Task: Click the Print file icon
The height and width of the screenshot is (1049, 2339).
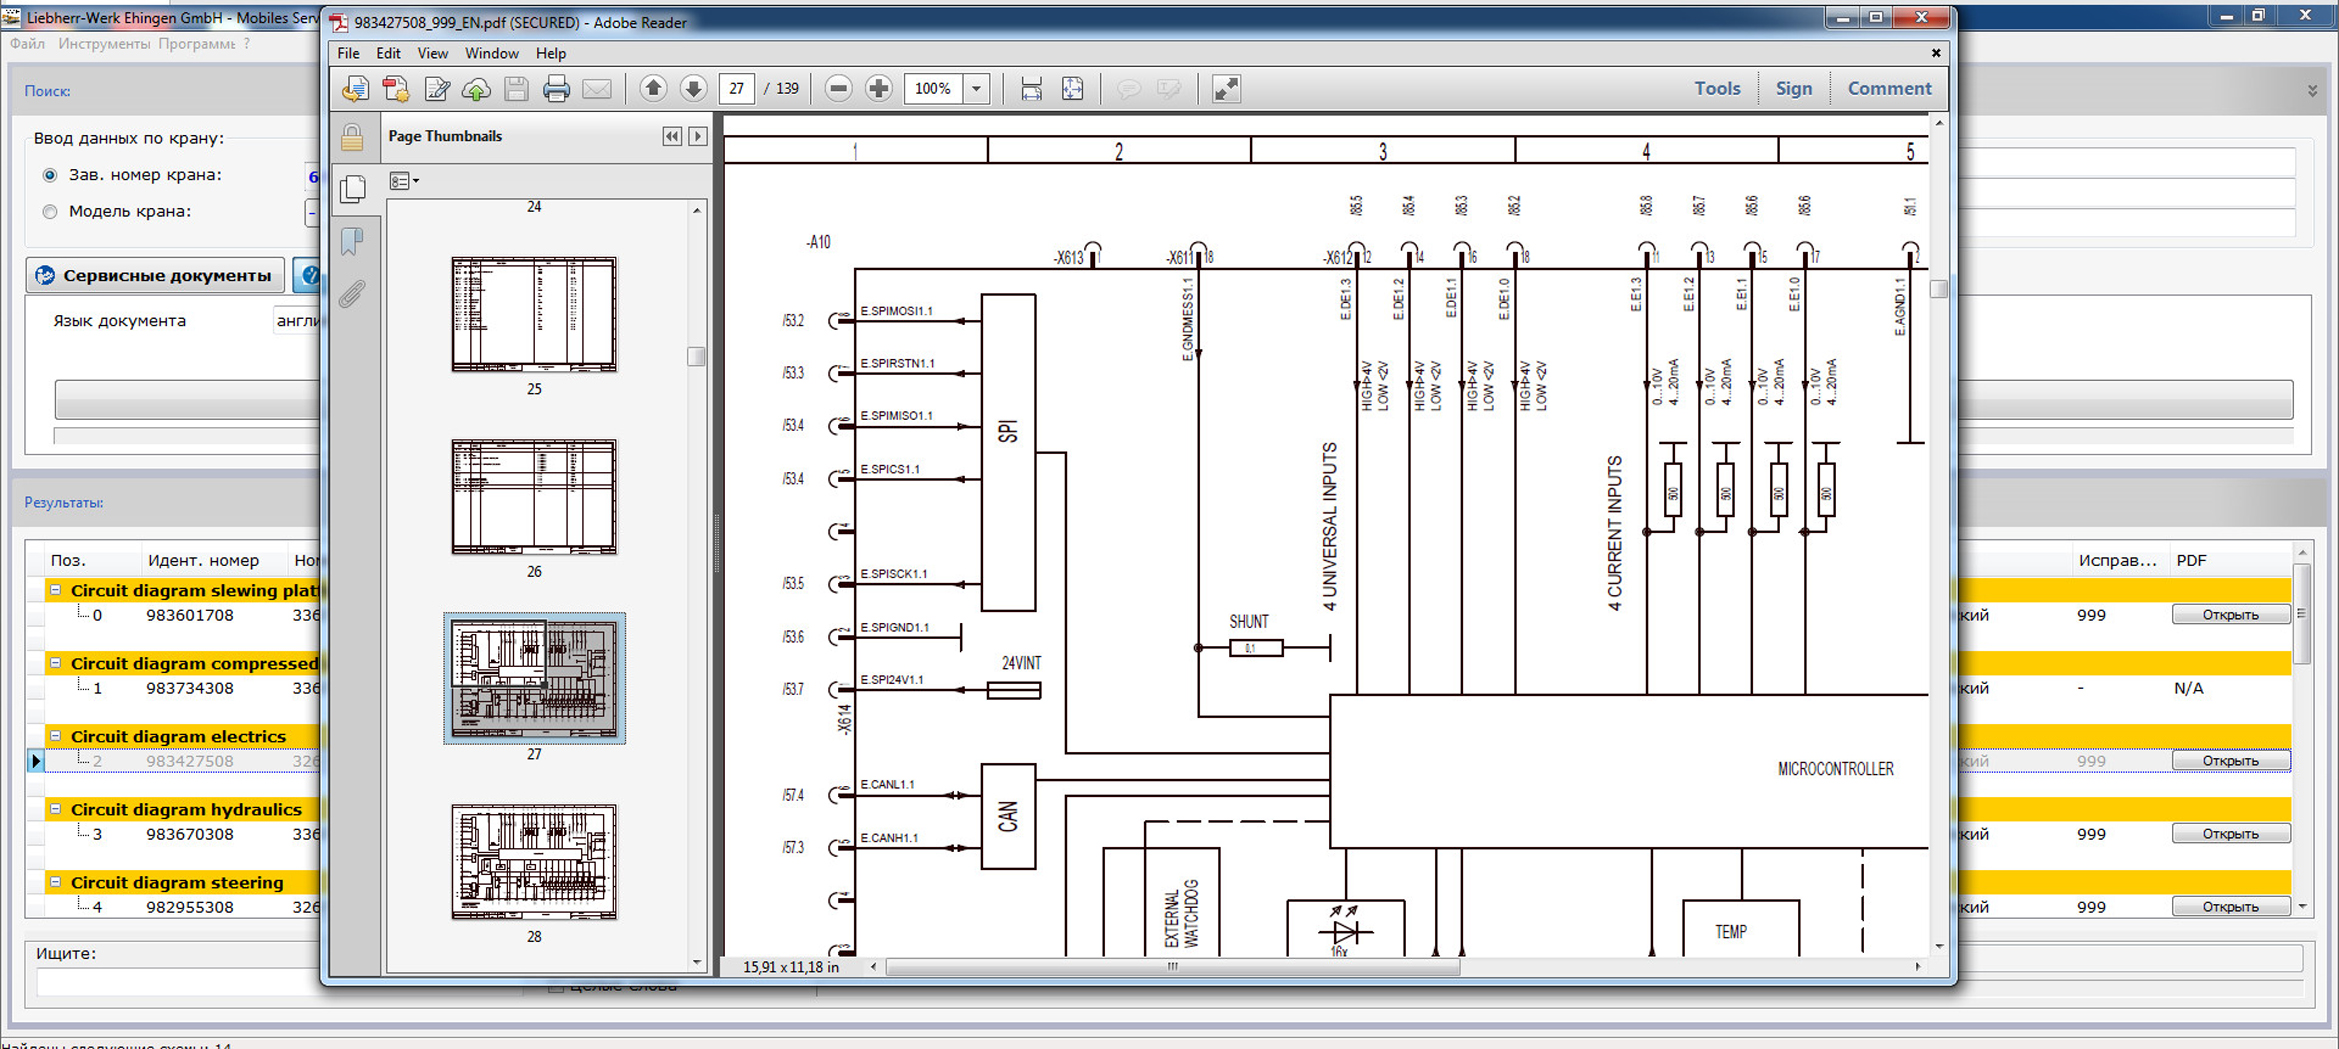Action: point(556,89)
